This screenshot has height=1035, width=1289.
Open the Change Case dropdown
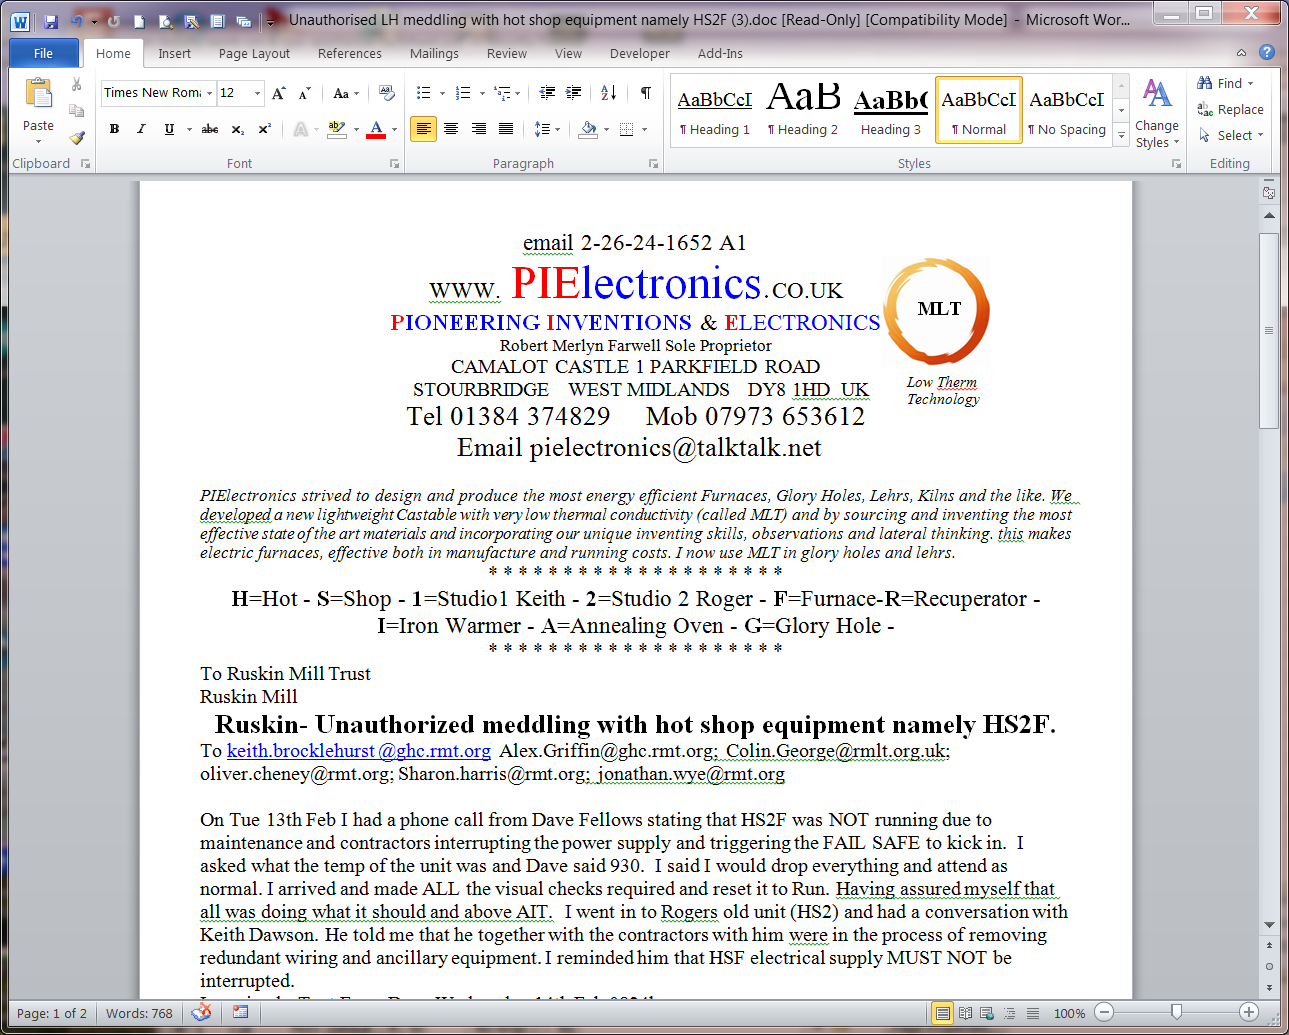[346, 93]
